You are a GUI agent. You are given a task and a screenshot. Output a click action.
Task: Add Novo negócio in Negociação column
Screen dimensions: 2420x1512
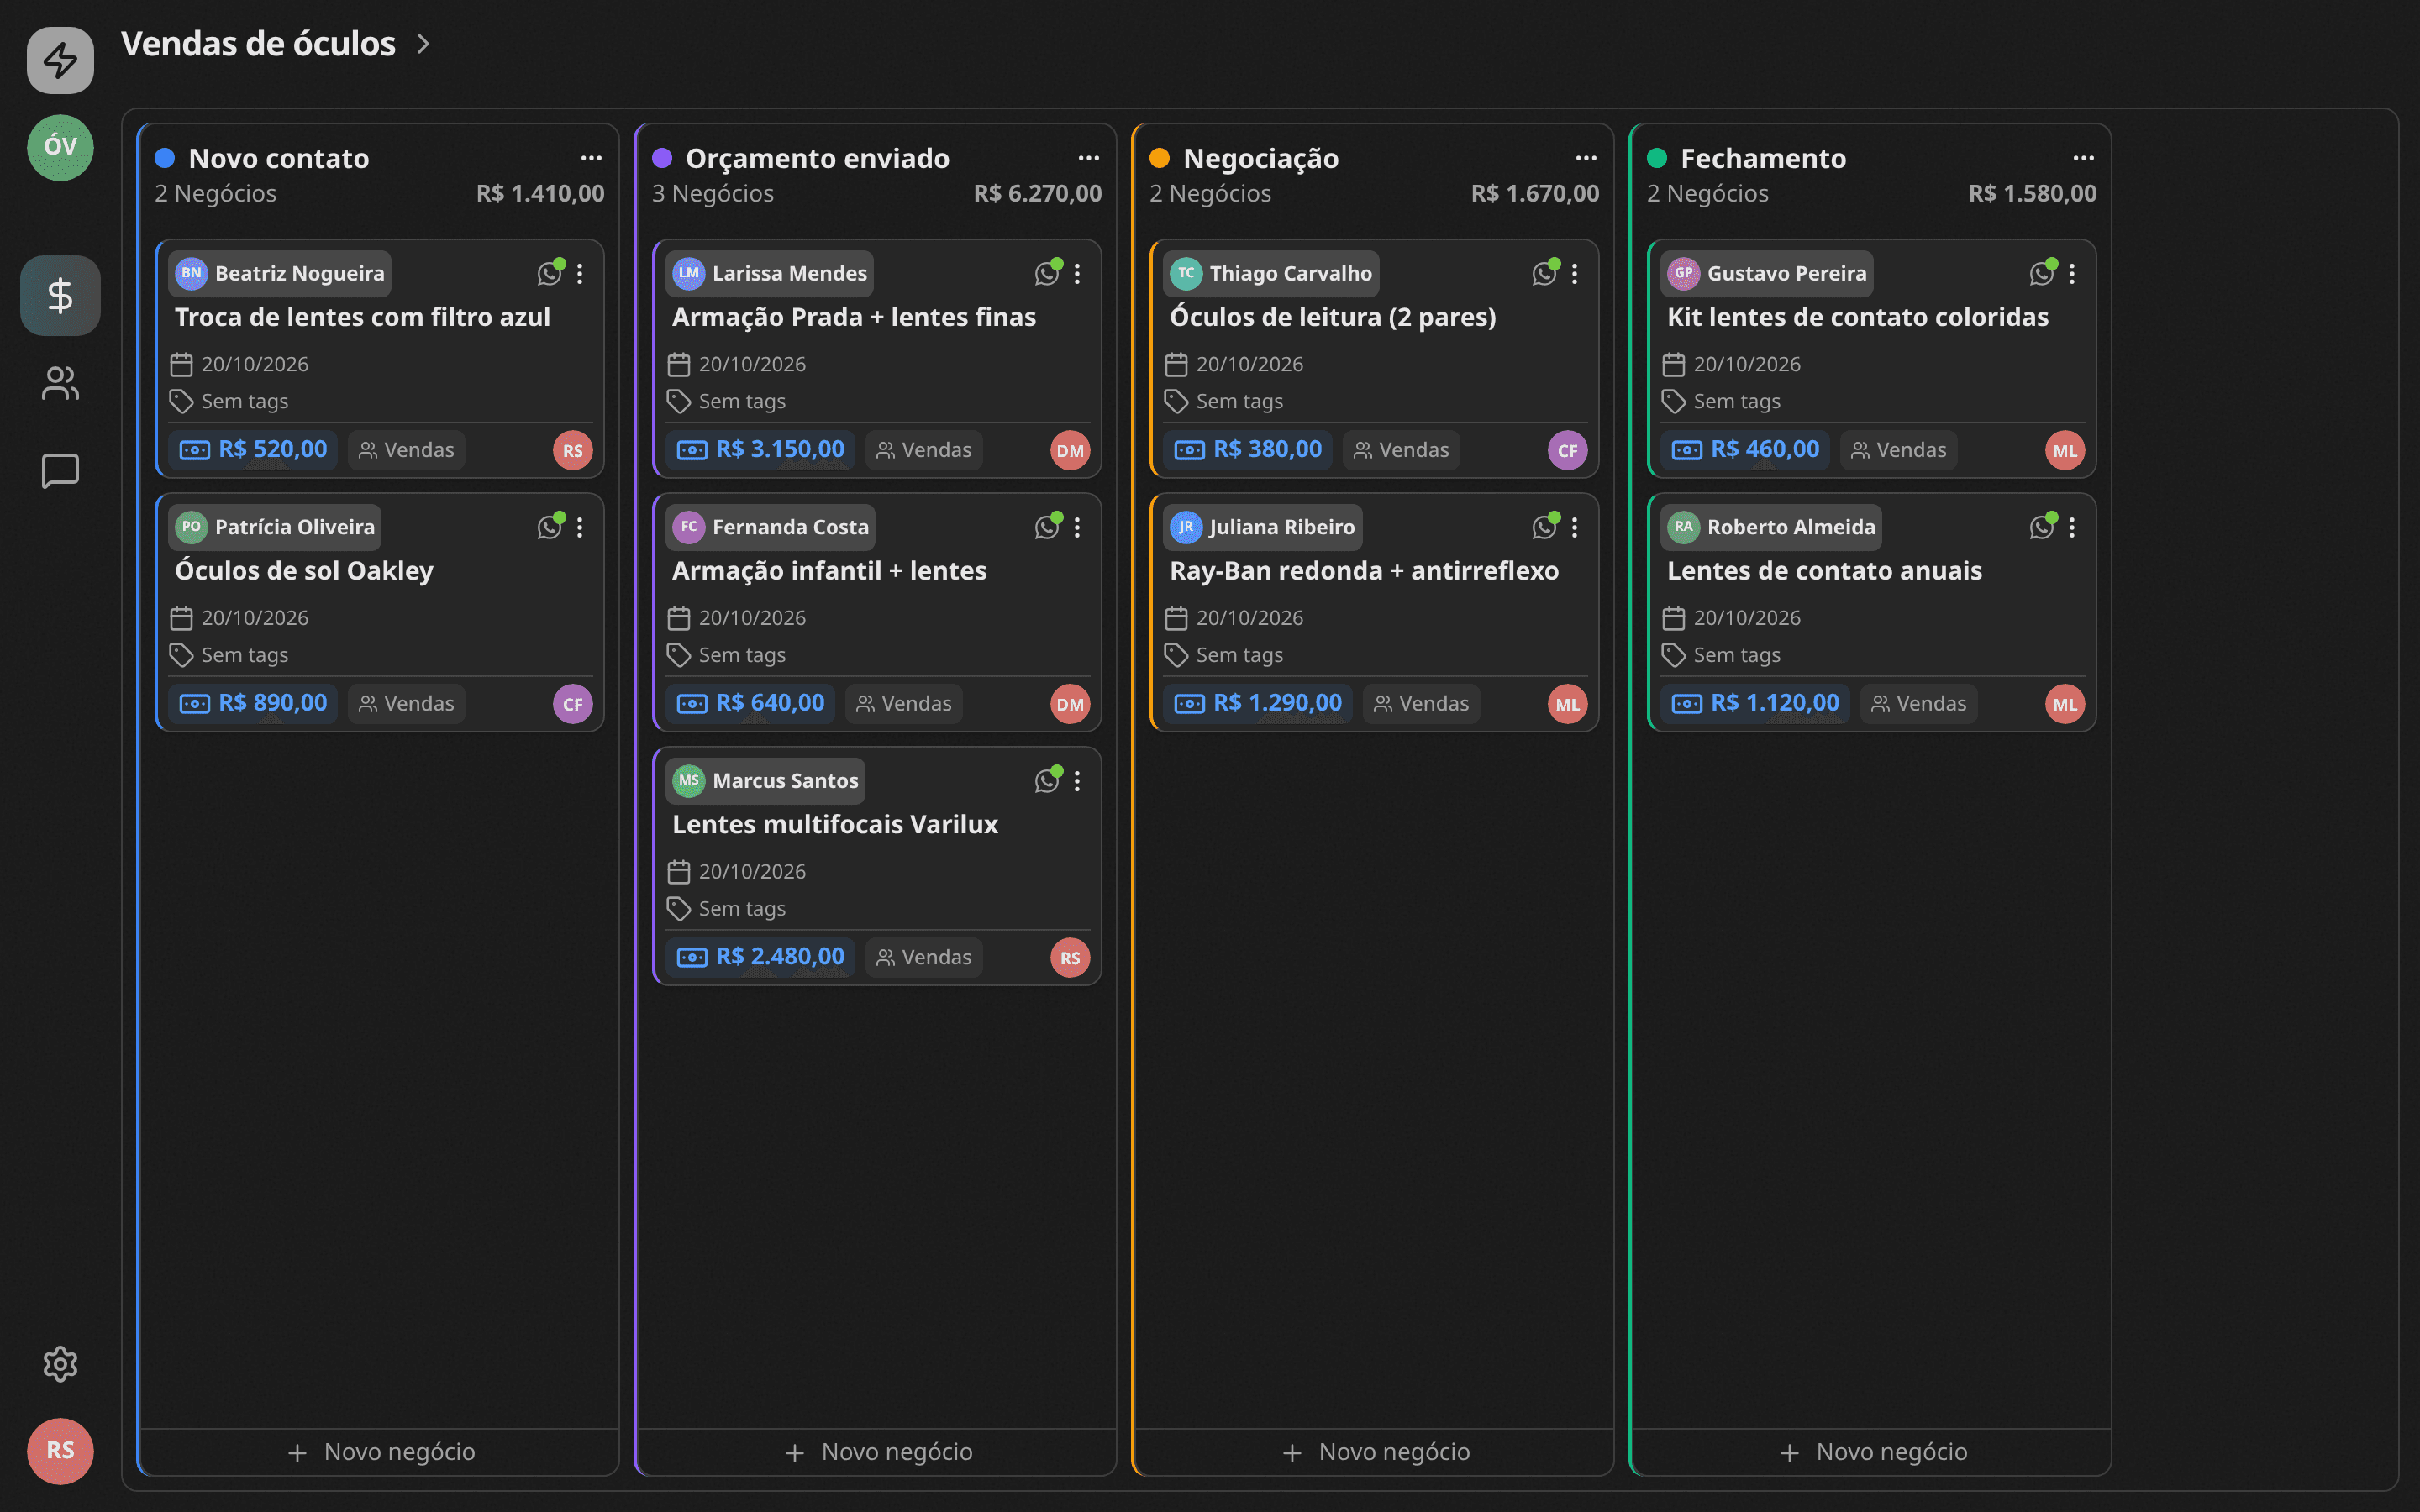pyautogui.click(x=1375, y=1452)
